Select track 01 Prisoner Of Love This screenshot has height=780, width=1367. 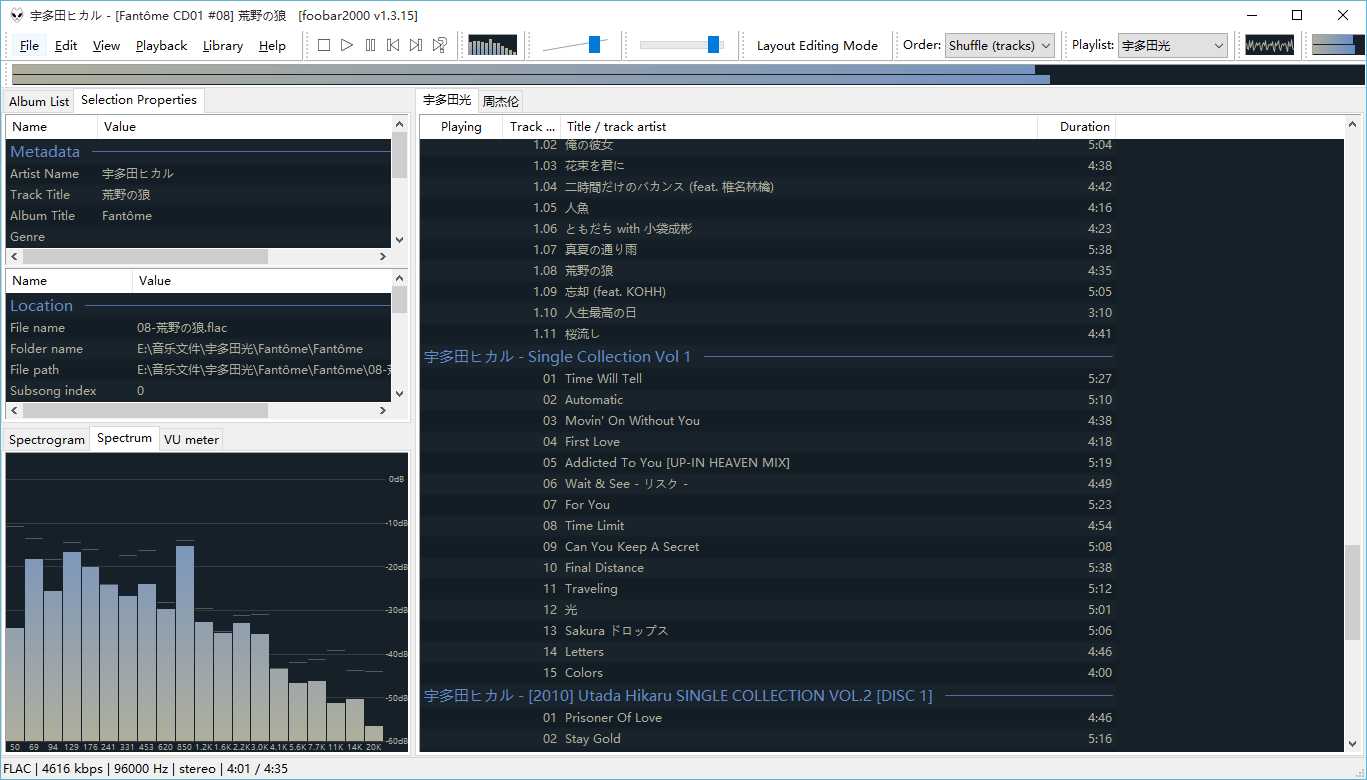(x=766, y=717)
